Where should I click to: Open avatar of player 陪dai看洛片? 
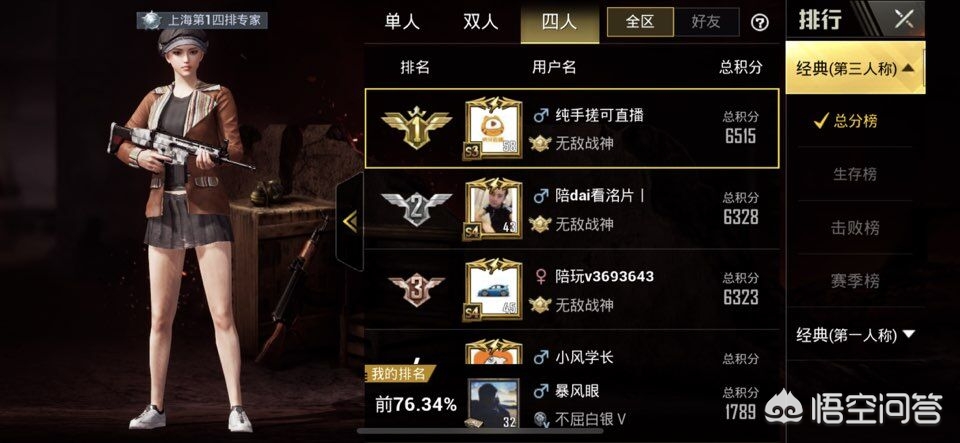pos(493,209)
